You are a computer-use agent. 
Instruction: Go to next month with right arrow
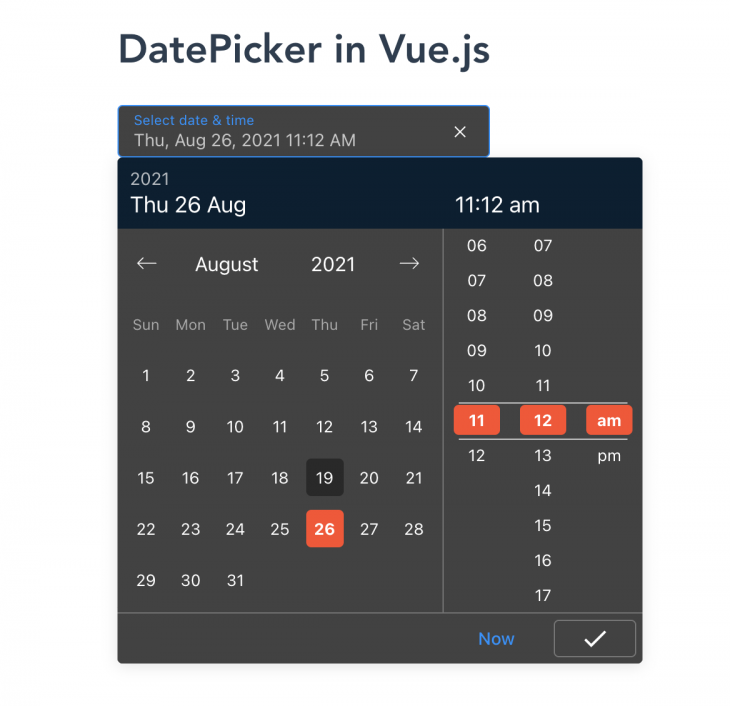pos(409,264)
